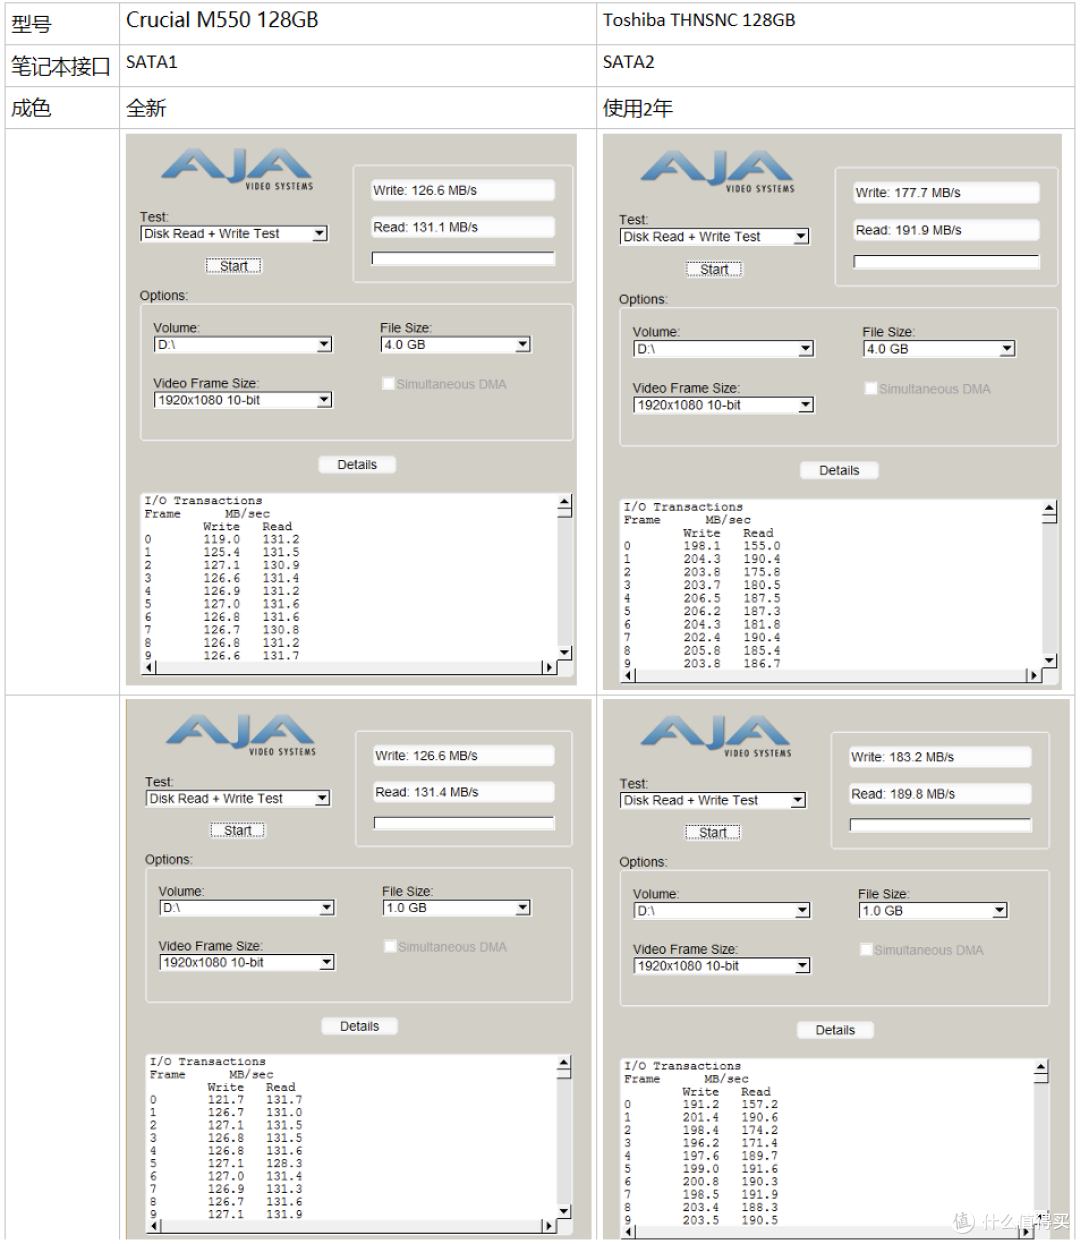
Task: Click Details in the Crucial 1.0 GB panel
Action: 359,1027
